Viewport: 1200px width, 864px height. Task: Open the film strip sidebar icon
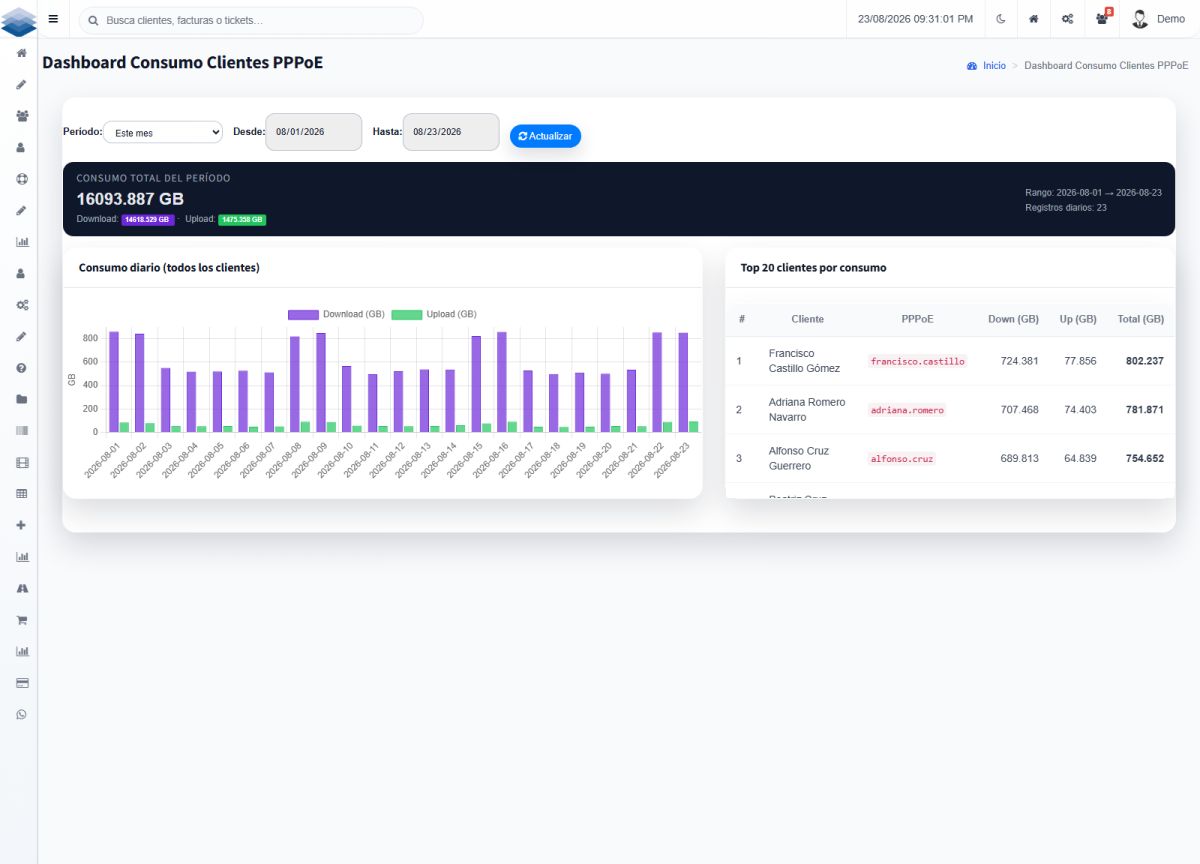(22, 463)
